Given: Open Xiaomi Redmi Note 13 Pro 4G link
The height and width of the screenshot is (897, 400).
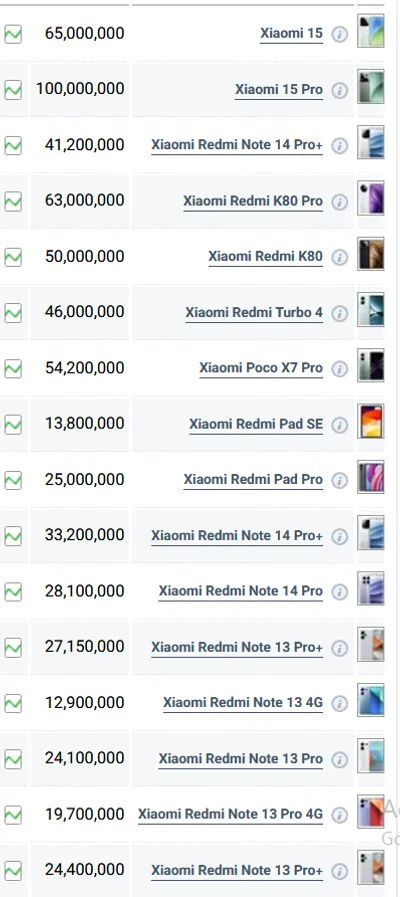Looking at the screenshot, I should [231, 814].
